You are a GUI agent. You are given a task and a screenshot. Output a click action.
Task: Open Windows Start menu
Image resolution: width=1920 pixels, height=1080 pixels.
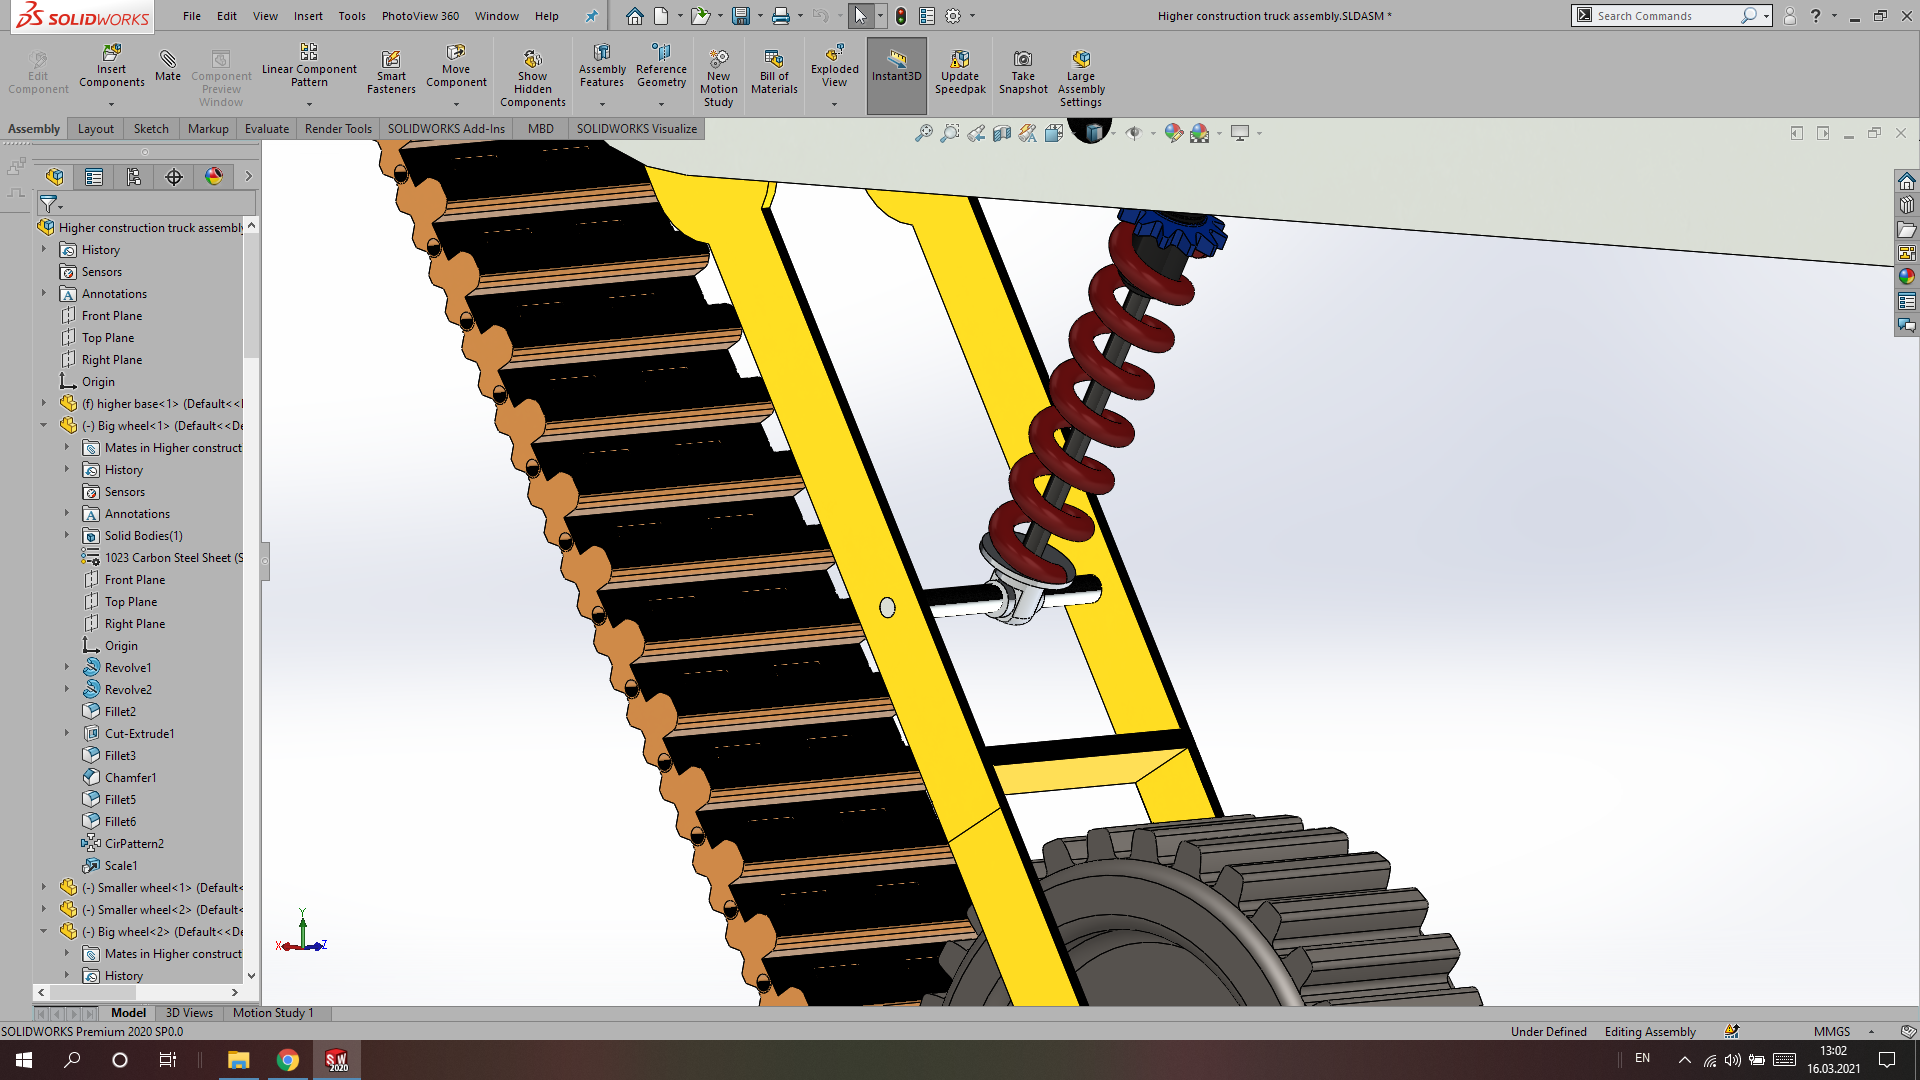click(24, 1060)
